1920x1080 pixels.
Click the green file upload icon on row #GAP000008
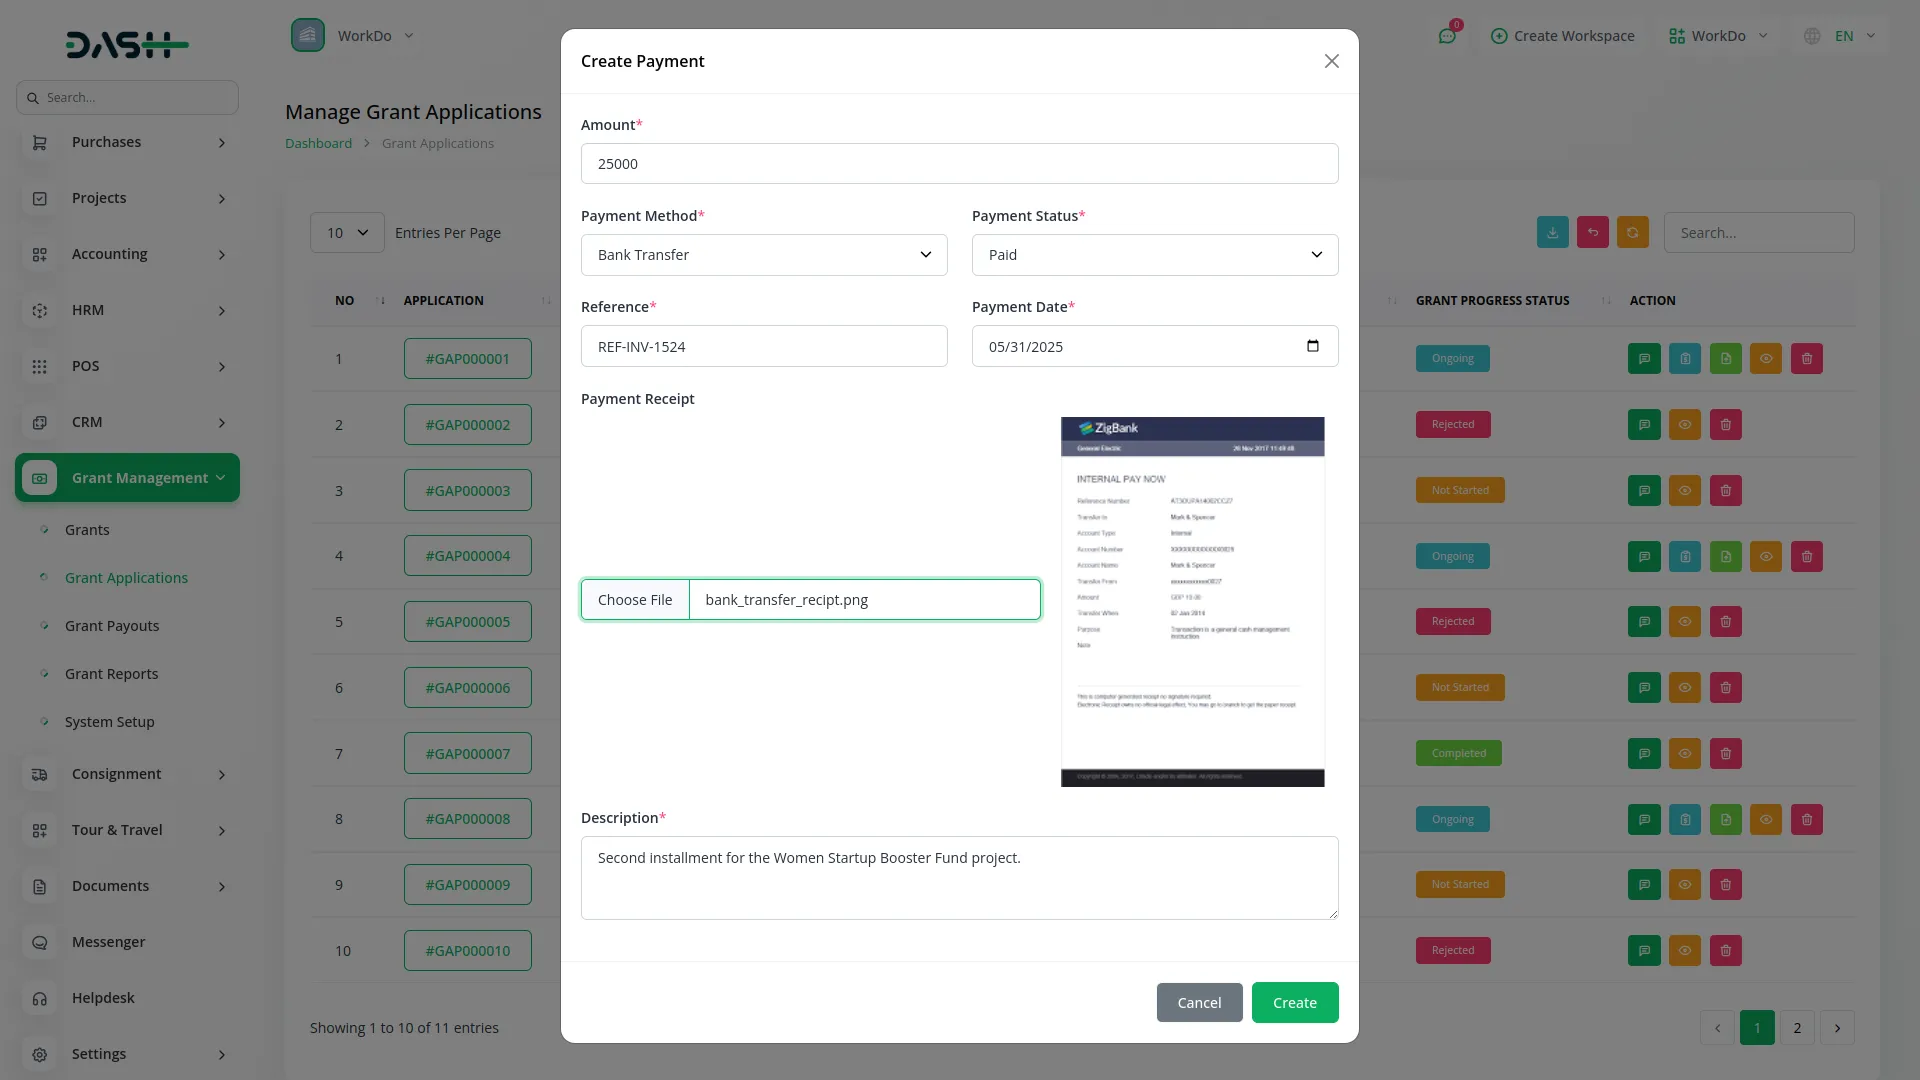pos(1725,819)
